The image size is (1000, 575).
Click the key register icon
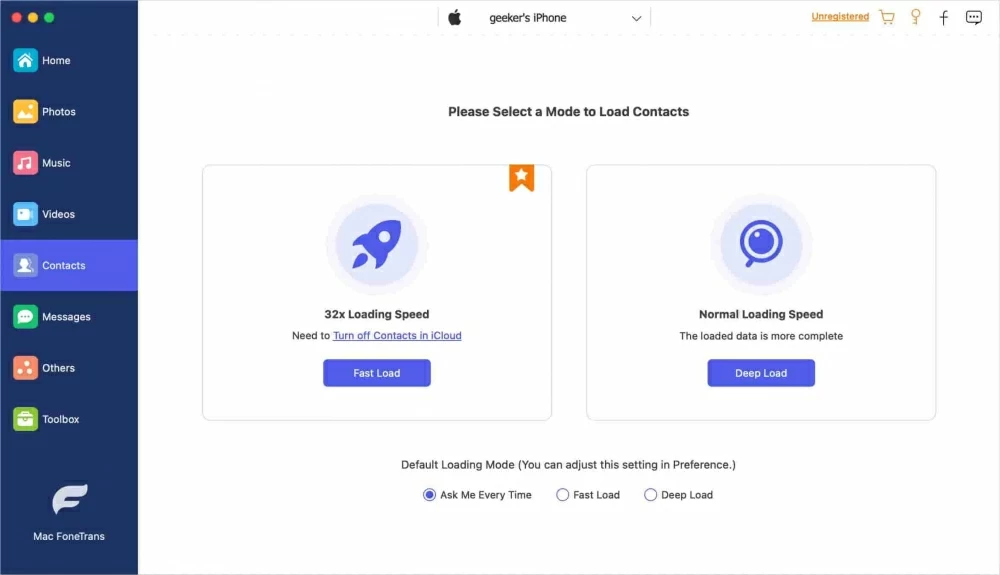pos(915,17)
